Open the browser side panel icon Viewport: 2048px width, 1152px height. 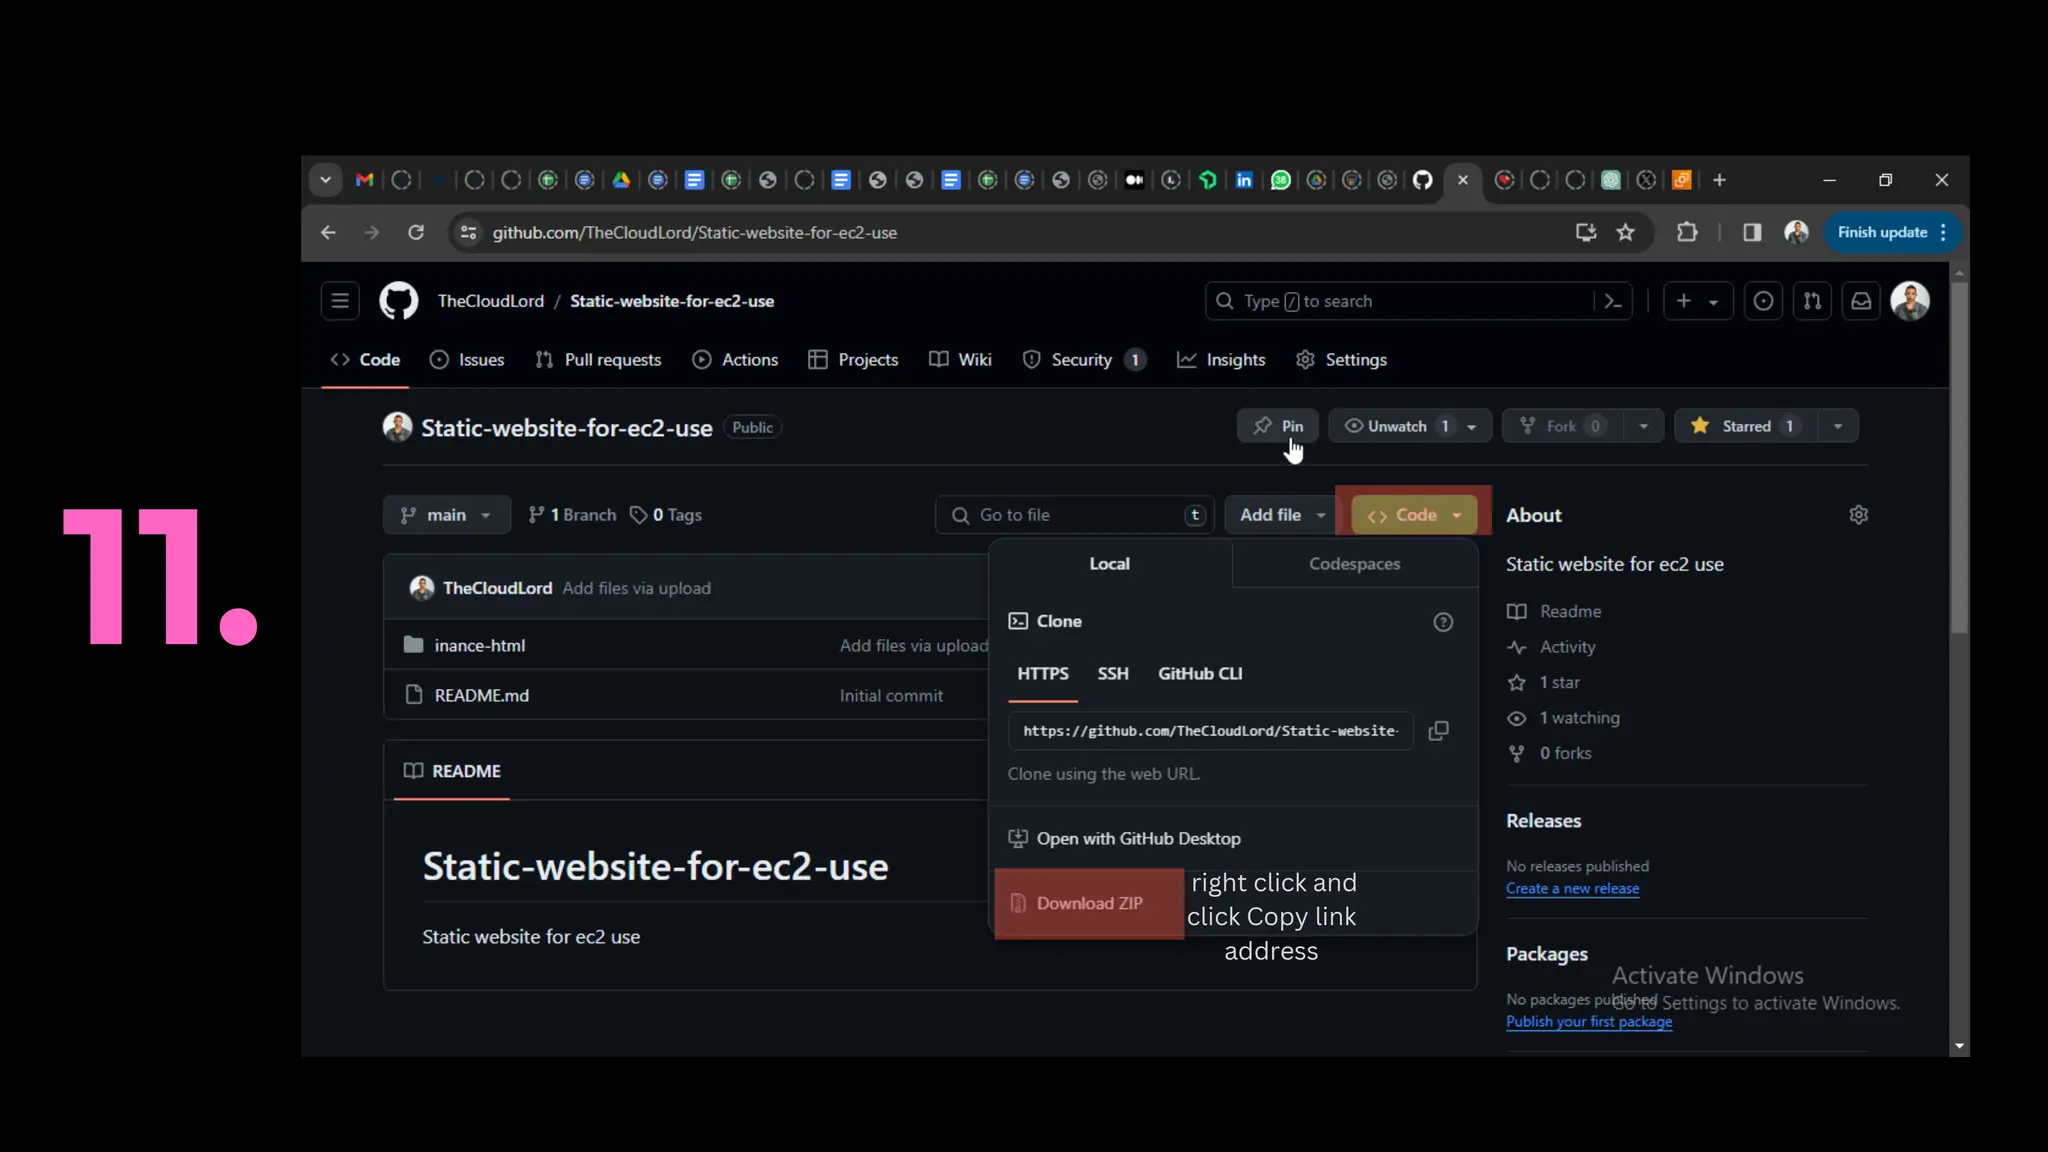click(x=1752, y=233)
